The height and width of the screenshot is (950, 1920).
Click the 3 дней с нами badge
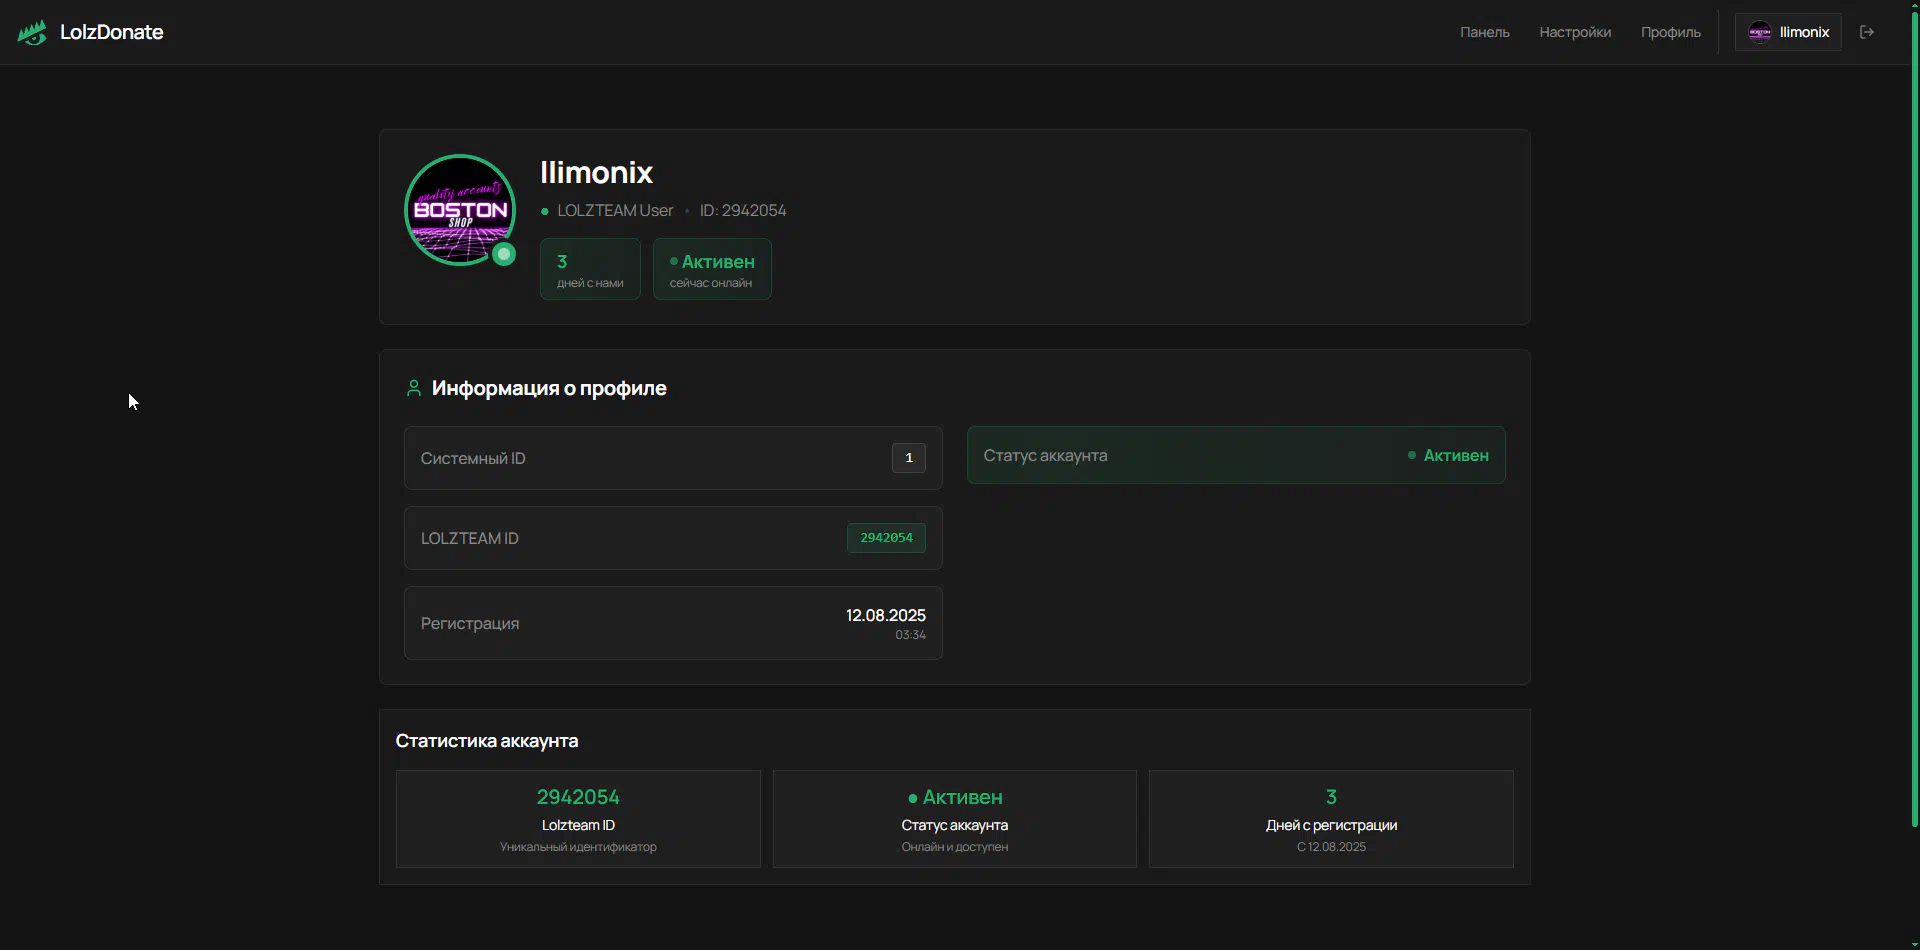click(590, 269)
